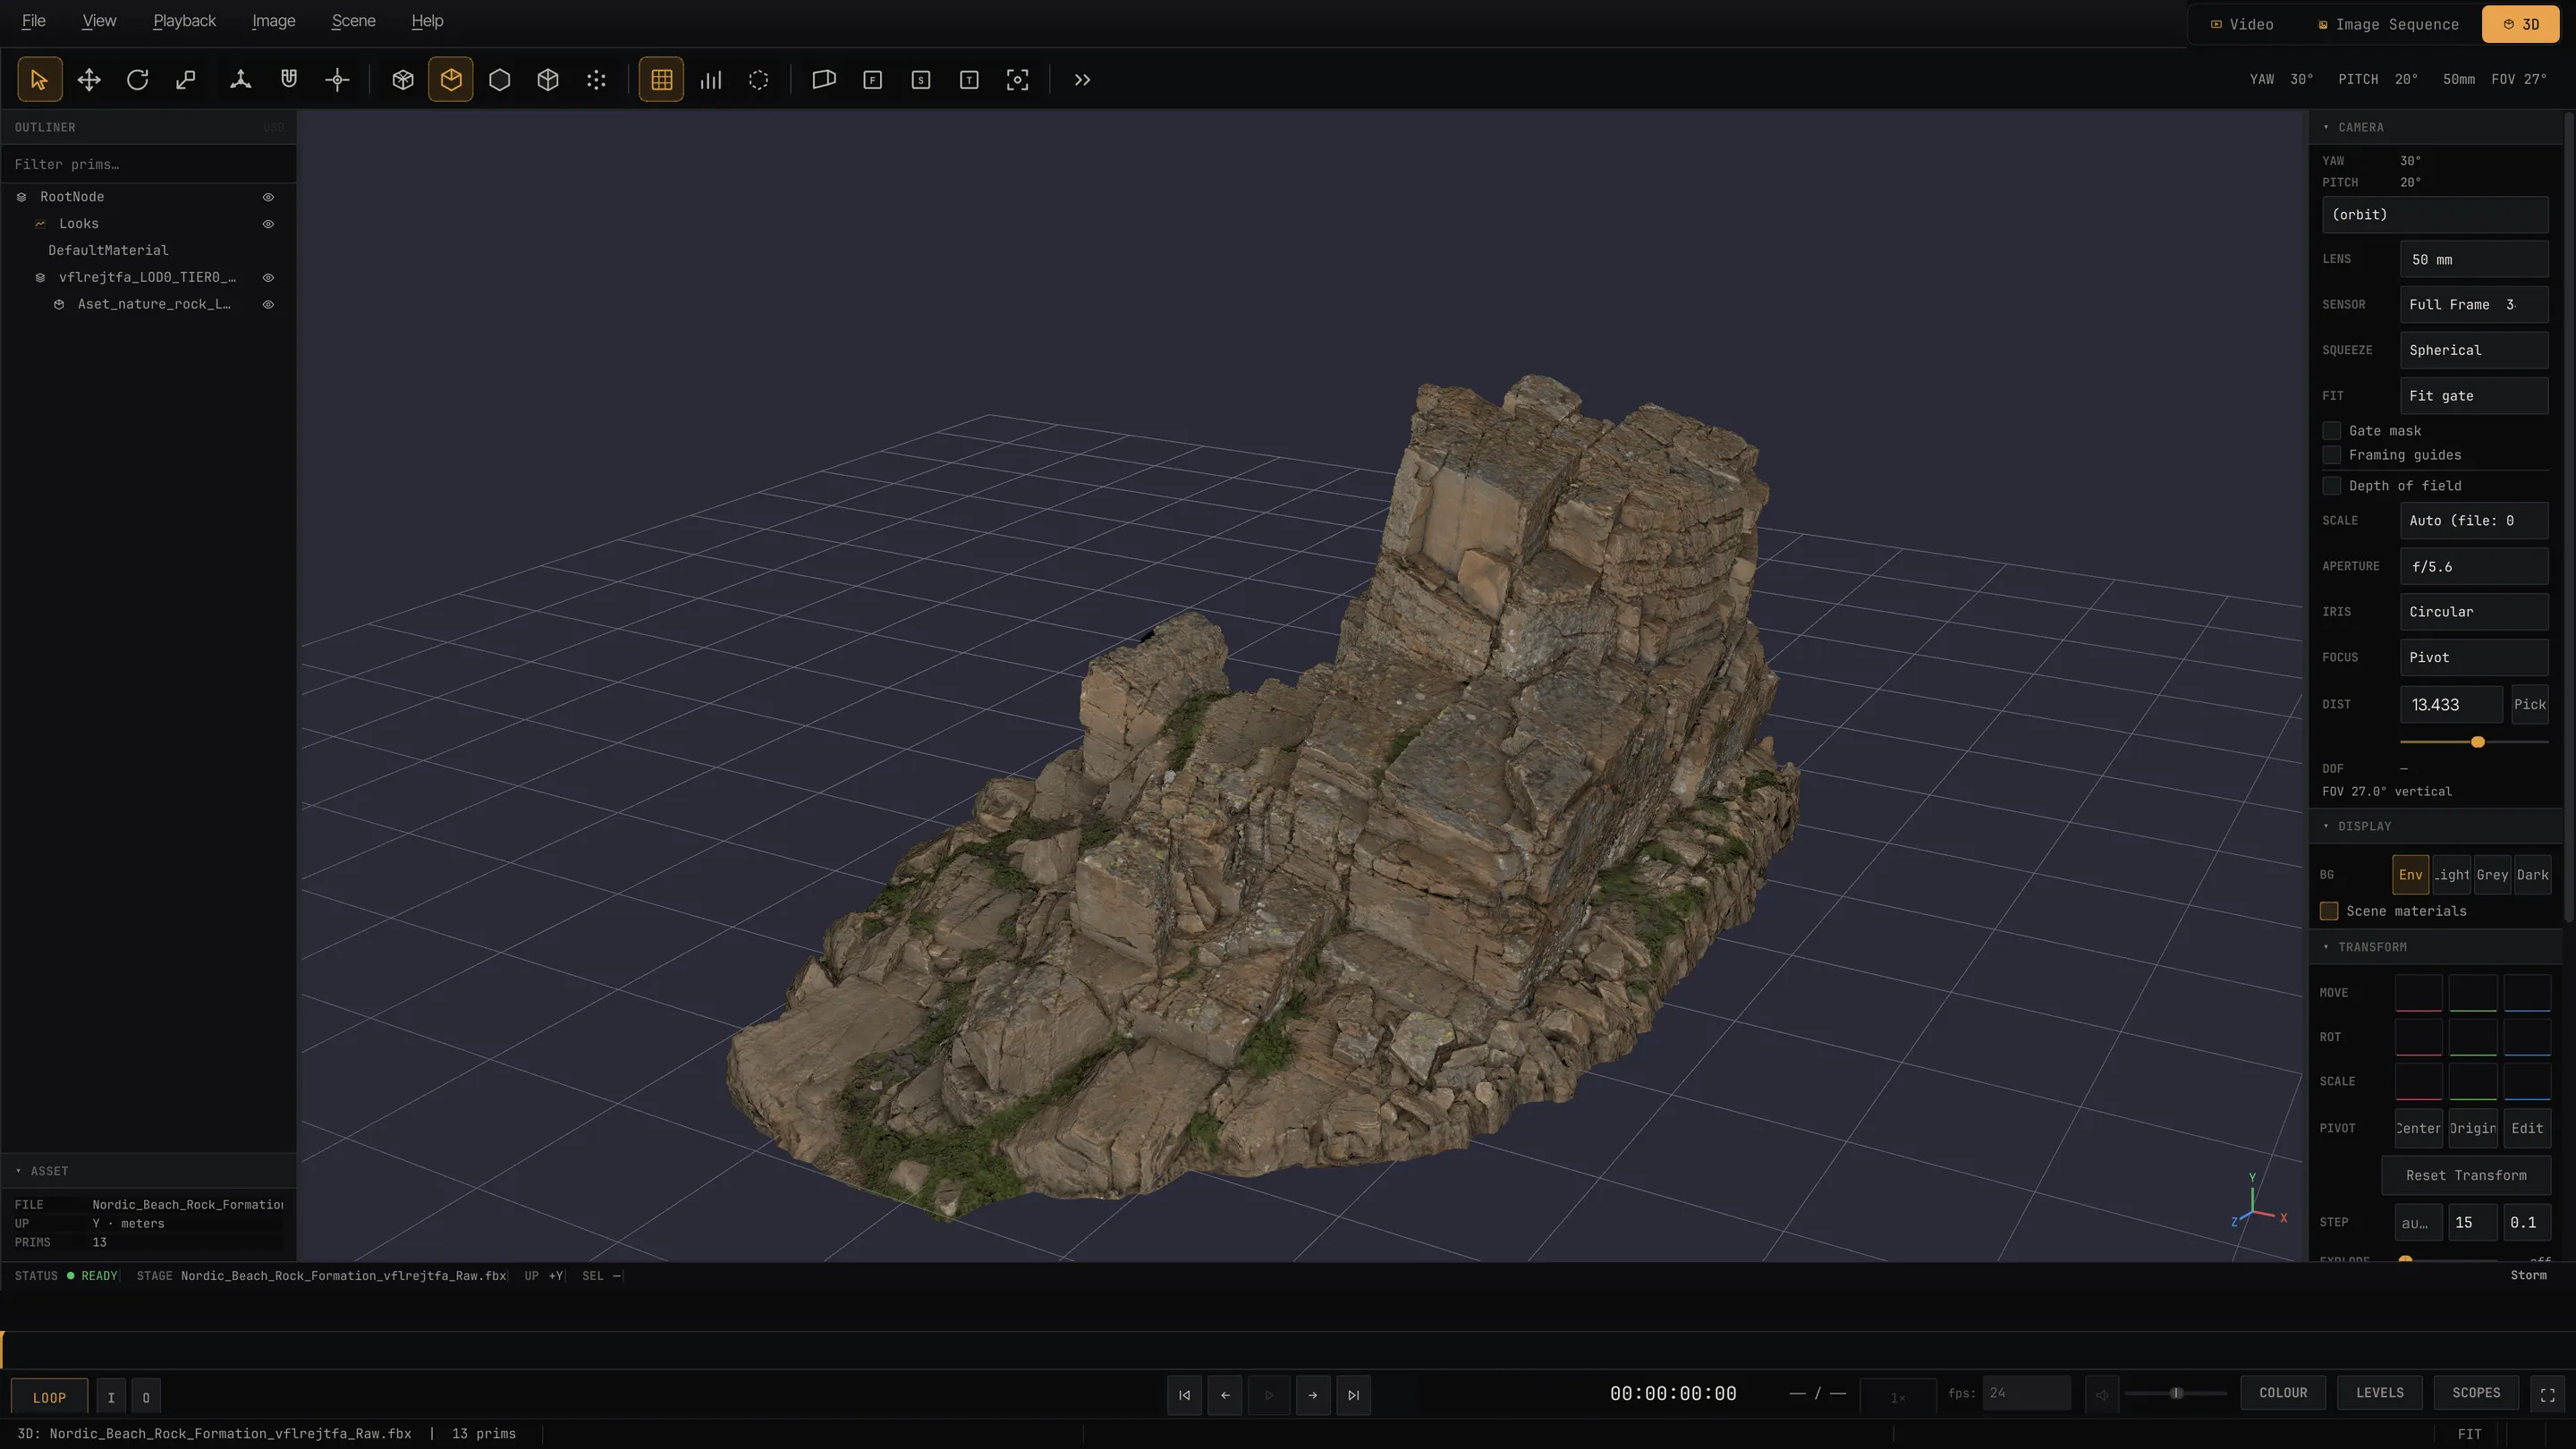Select the arrow Select tool

click(x=39, y=80)
